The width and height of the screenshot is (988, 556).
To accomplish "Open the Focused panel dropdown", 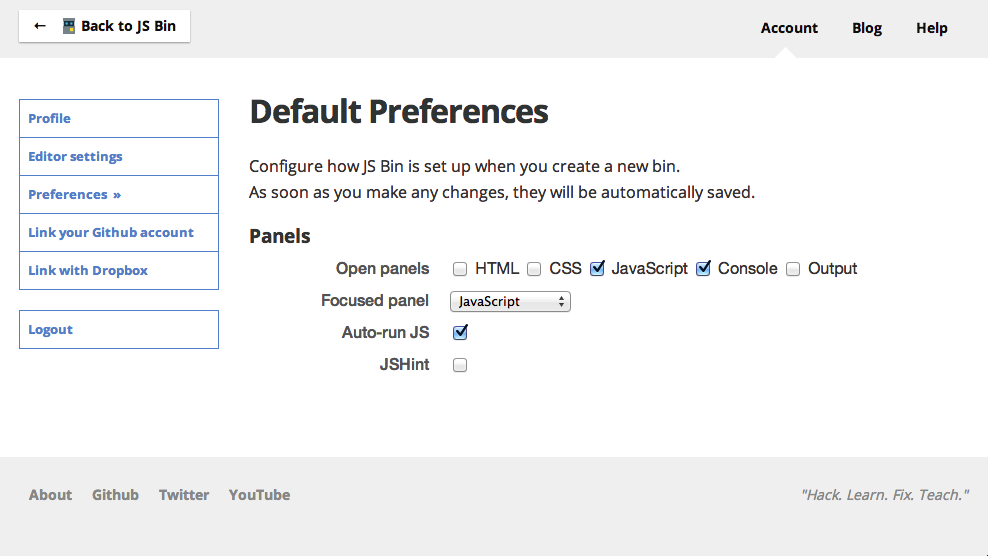I will pyautogui.click(x=510, y=301).
